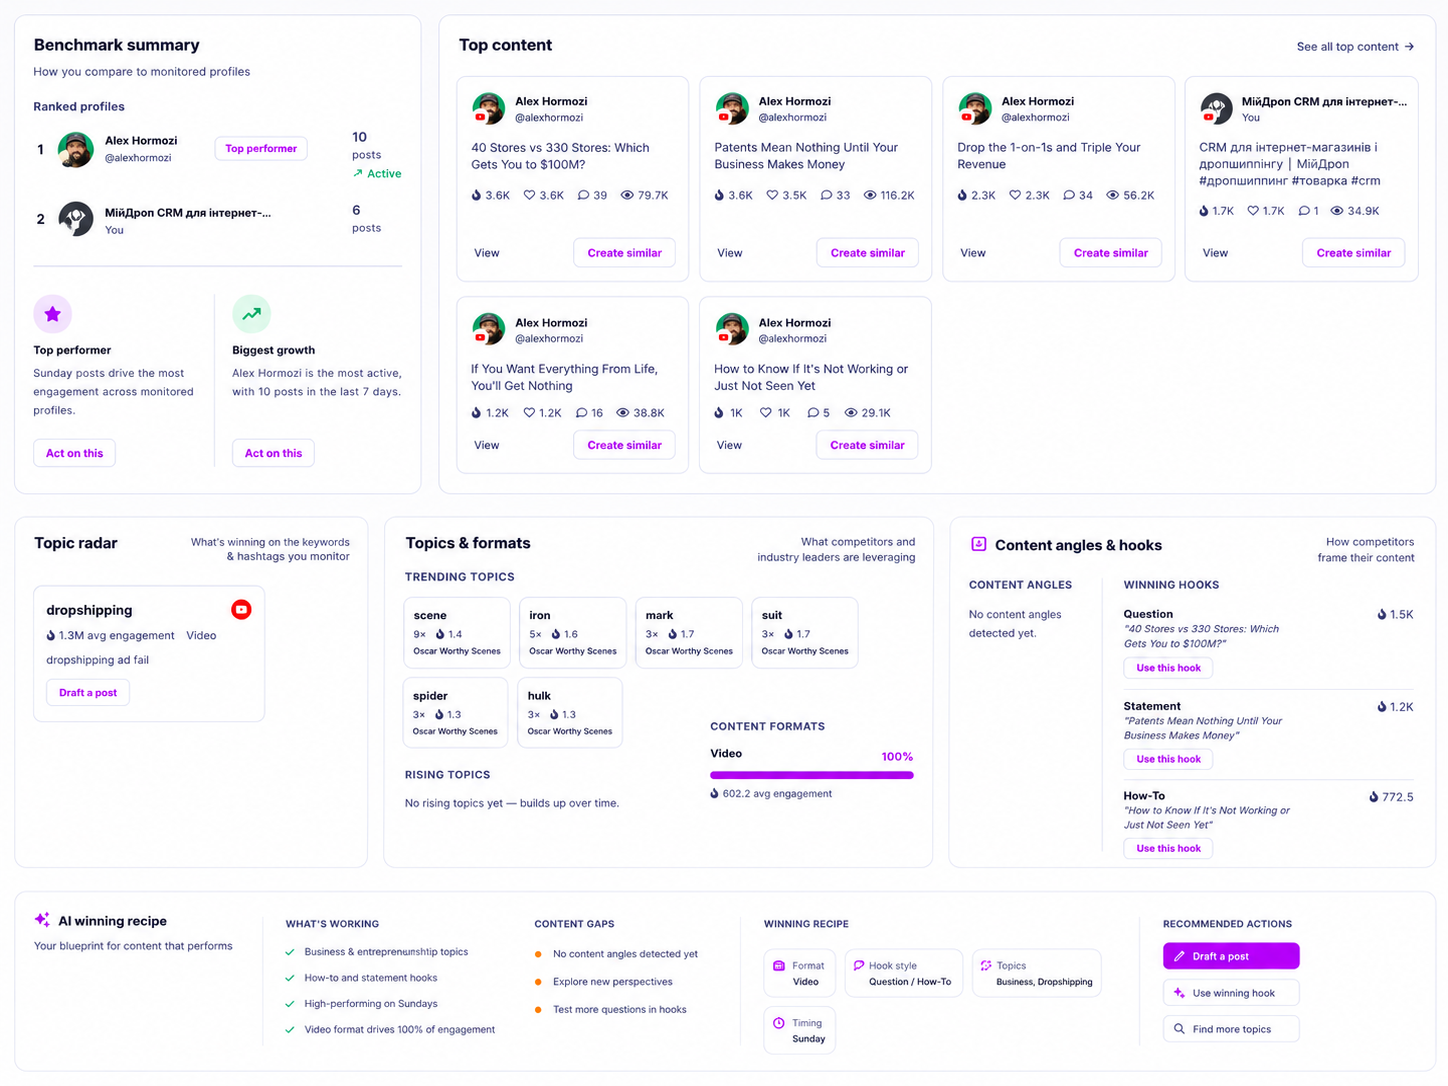The width and height of the screenshot is (1448, 1086).
Task: Click 'Explore new perspectives' content gap
Action: point(612,982)
